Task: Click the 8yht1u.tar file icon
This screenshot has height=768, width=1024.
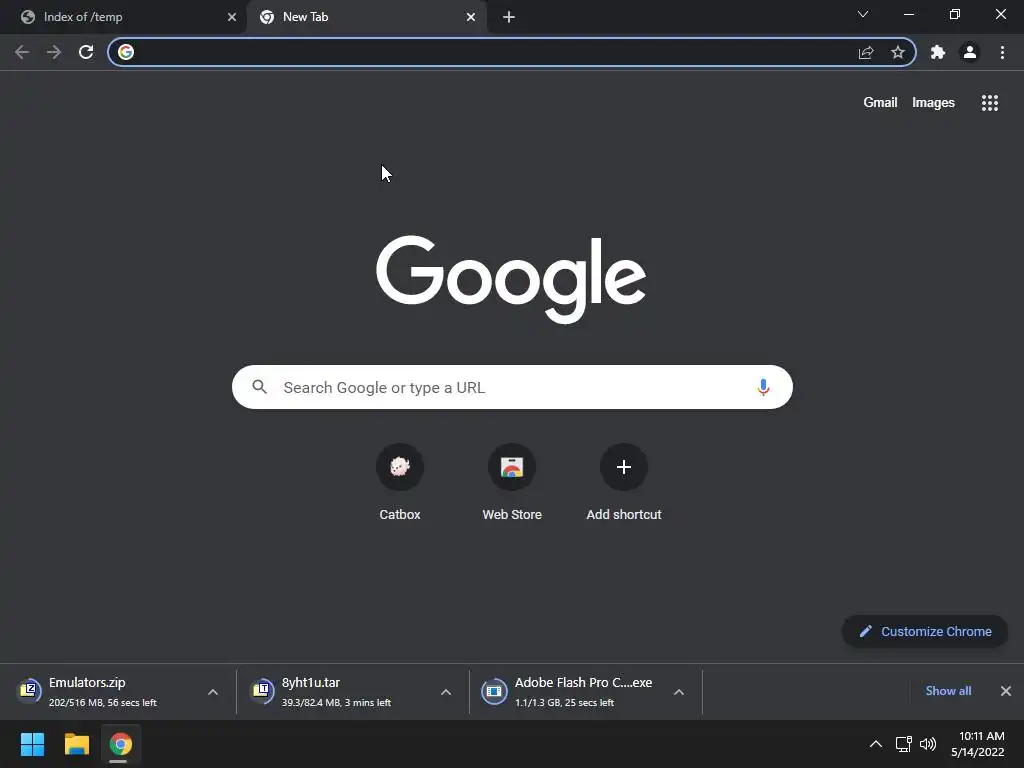Action: (x=262, y=691)
